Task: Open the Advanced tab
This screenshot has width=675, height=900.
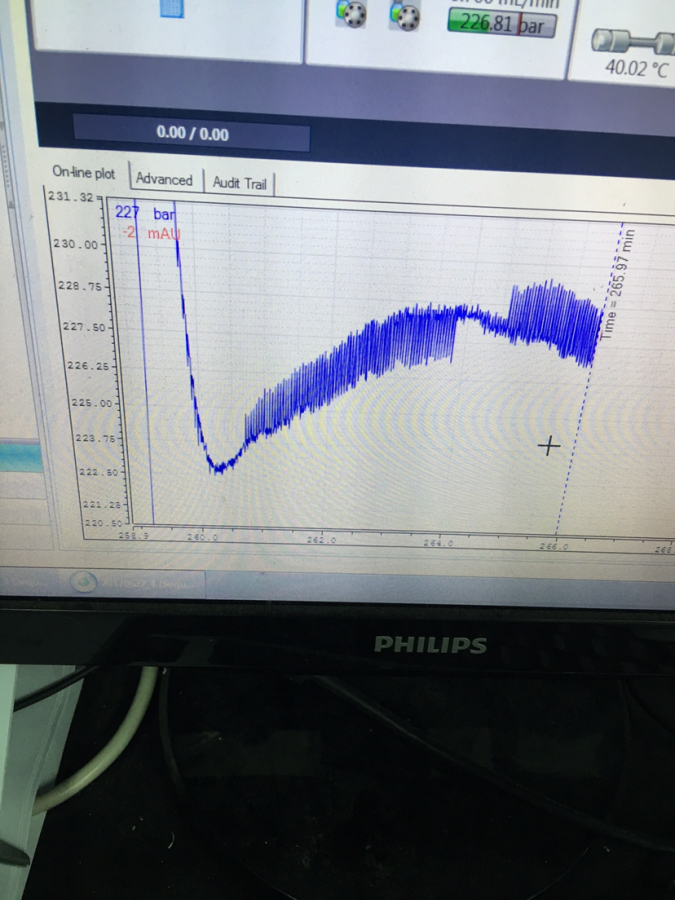Action: pos(164,180)
